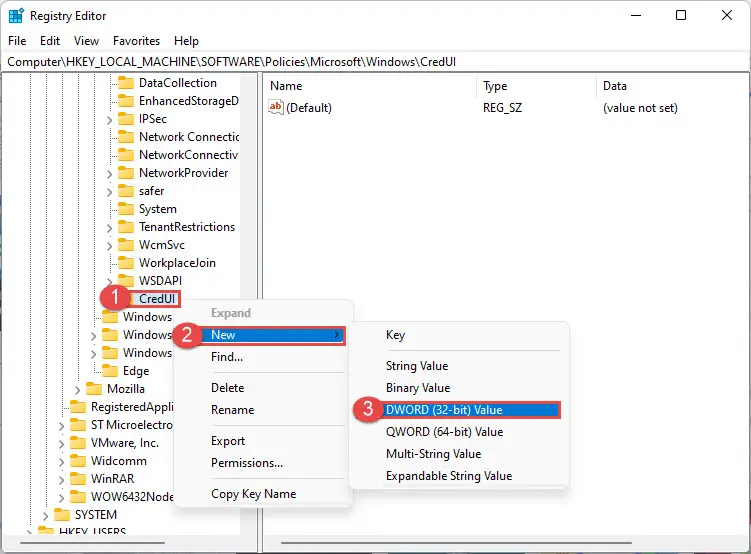The image size is (751, 554).
Task: Click the WcmSvc folder icon
Action: [126, 245]
